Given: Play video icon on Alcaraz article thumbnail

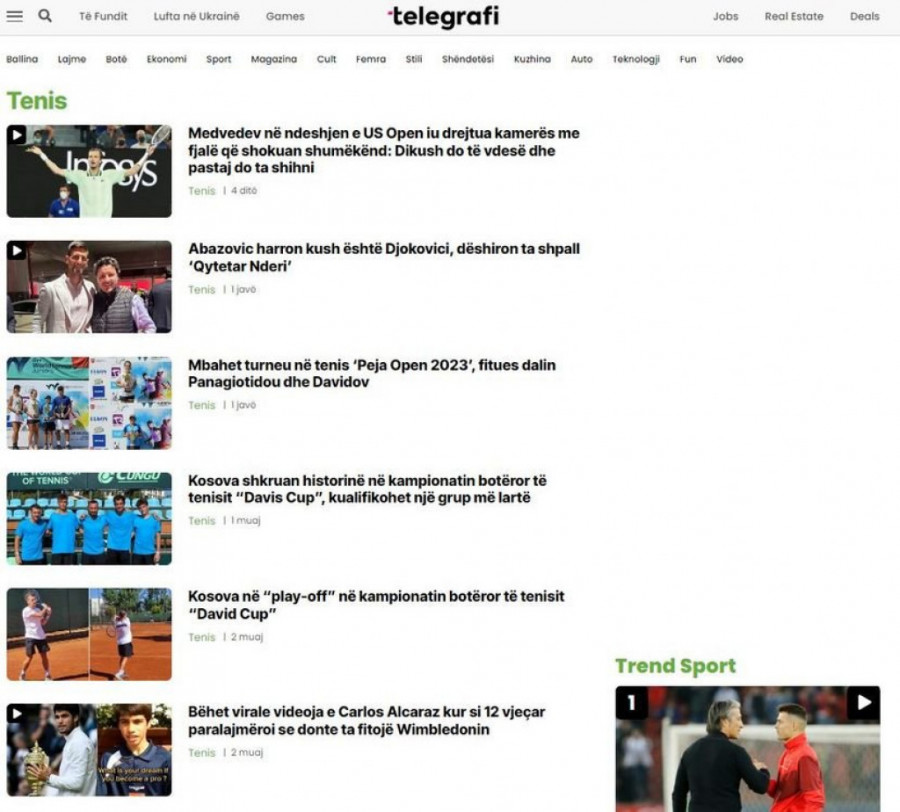Looking at the screenshot, I should pos(17,714).
